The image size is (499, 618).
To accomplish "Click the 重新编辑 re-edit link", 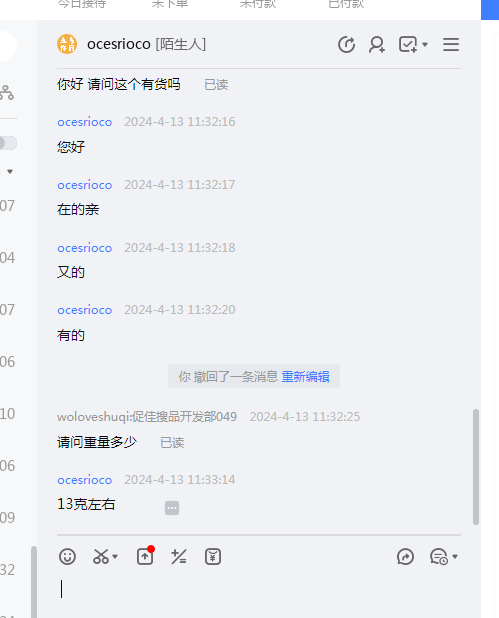I will [x=305, y=377].
